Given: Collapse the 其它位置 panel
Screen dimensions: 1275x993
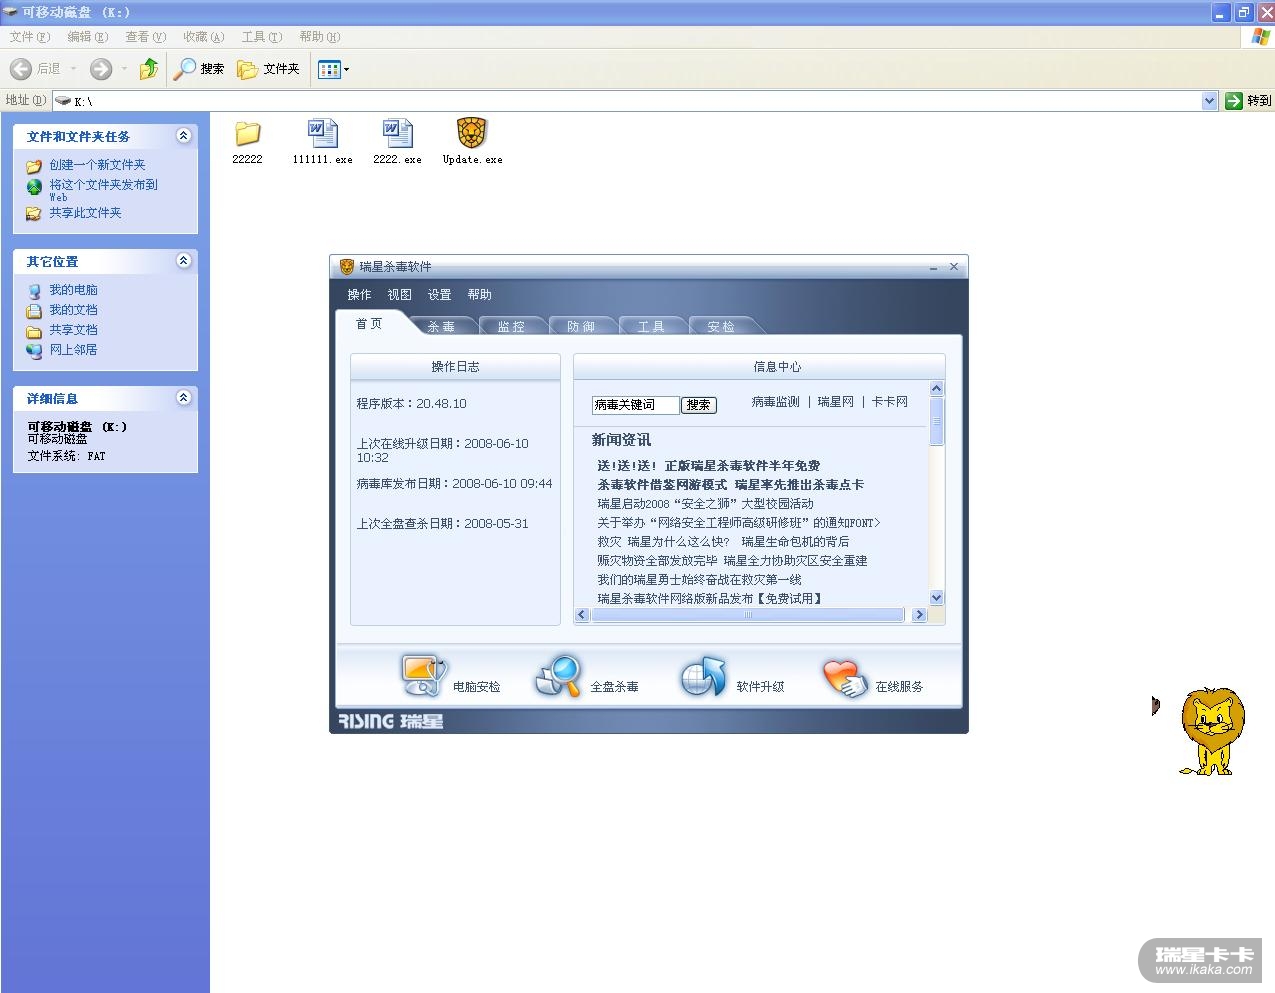Looking at the screenshot, I should (x=183, y=261).
